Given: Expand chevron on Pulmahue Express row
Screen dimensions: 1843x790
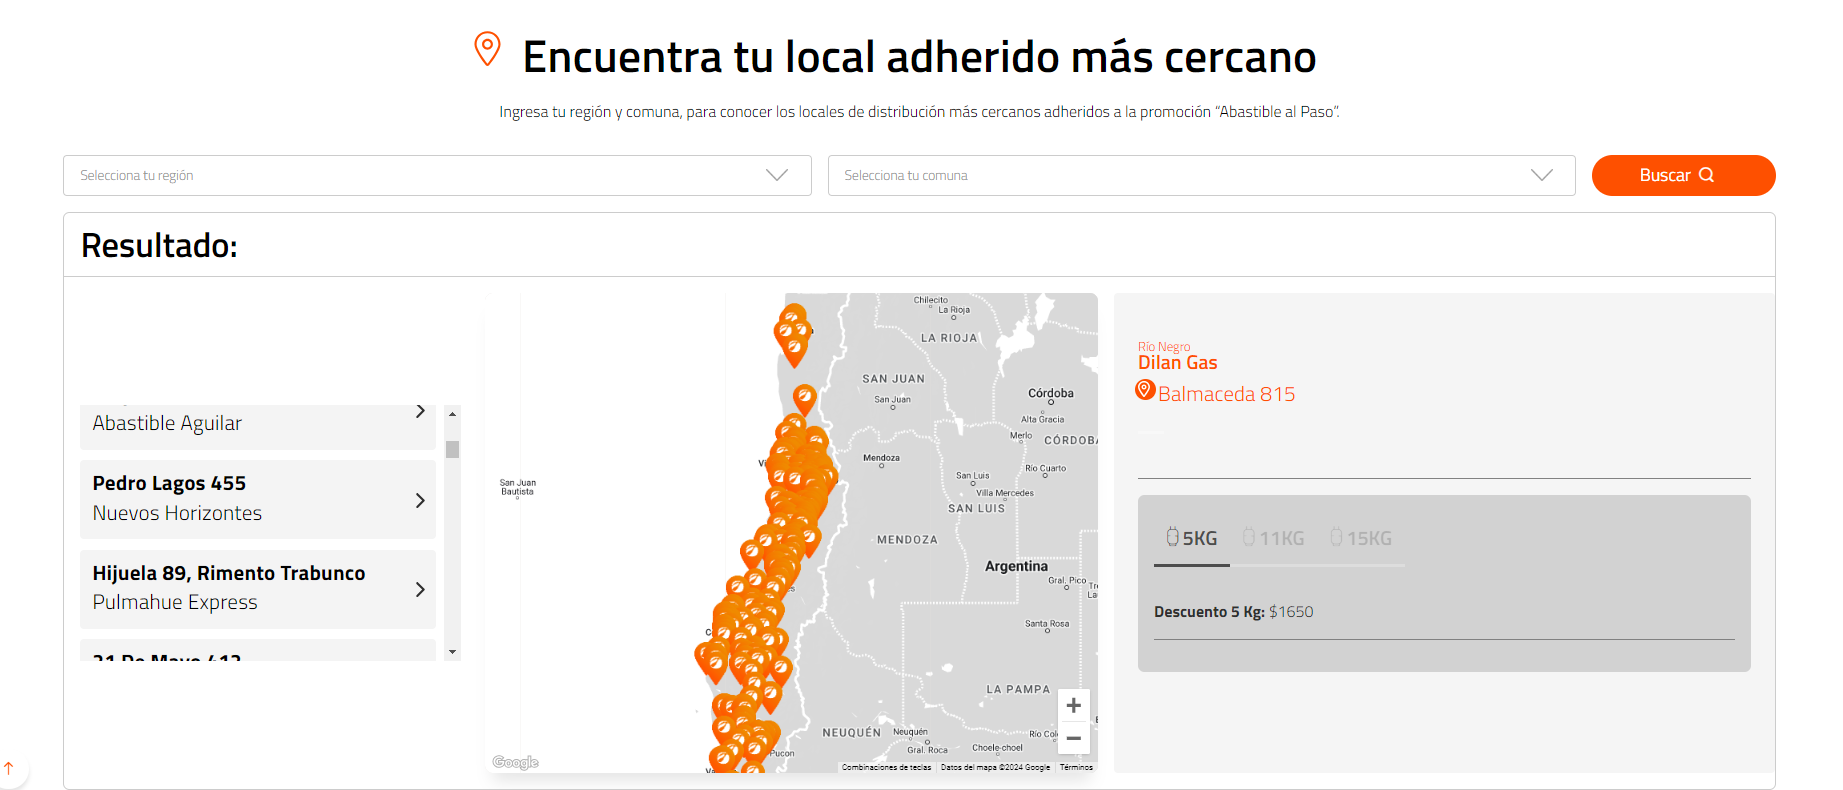Looking at the screenshot, I should [x=420, y=589].
